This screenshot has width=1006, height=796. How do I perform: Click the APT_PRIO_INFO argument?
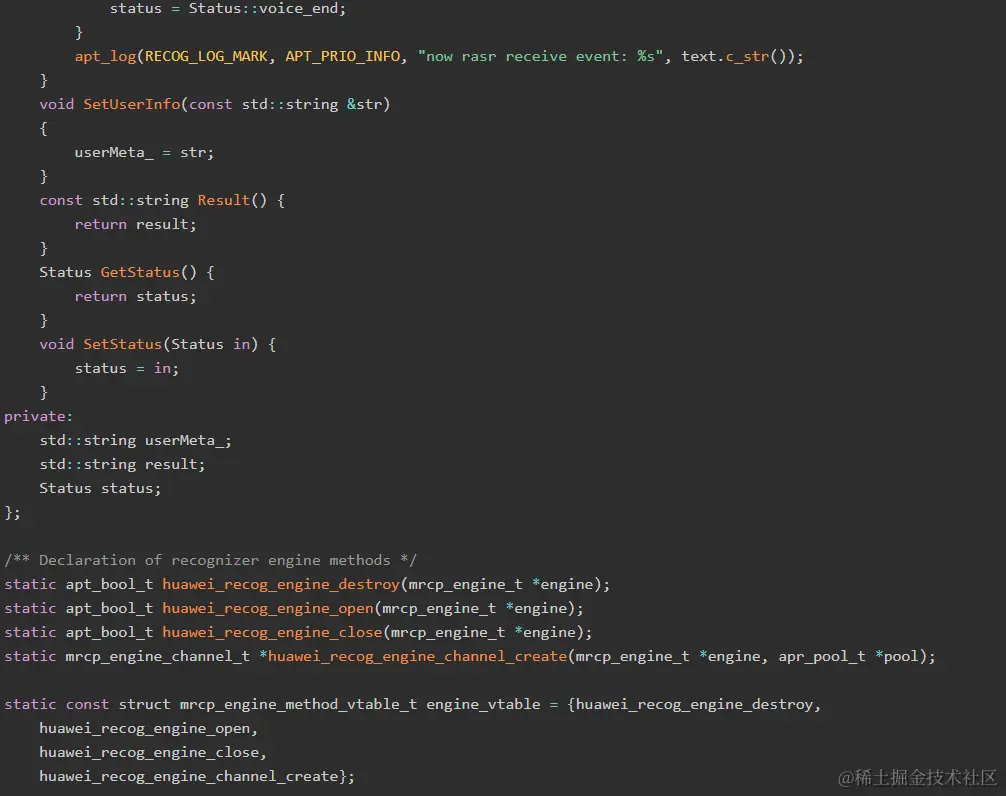click(343, 56)
